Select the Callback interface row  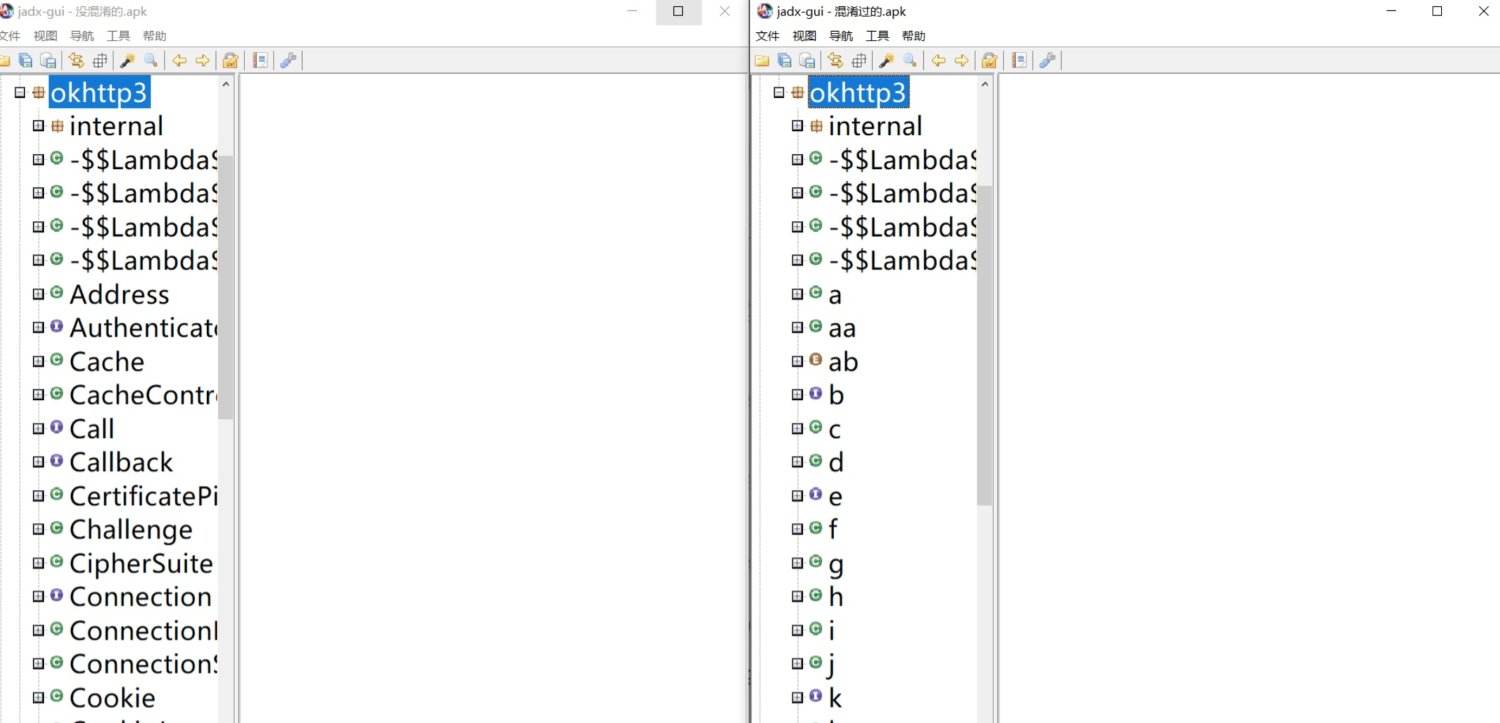(121, 462)
